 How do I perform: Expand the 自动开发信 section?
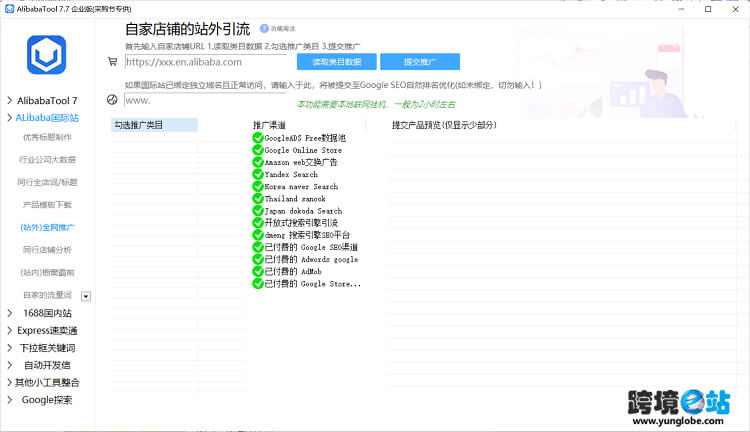(x=10, y=365)
